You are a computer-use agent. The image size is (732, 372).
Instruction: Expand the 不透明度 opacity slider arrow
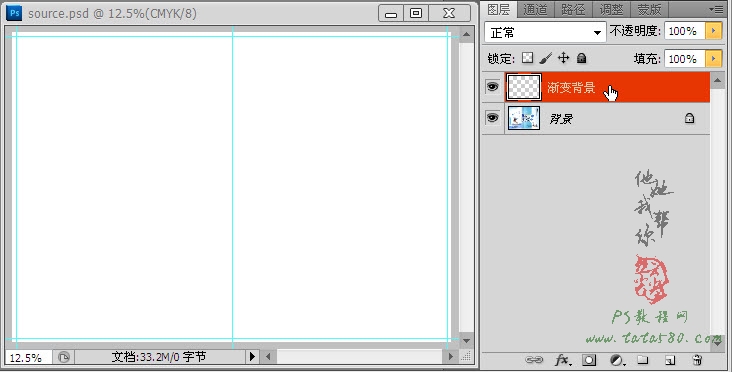click(x=713, y=31)
